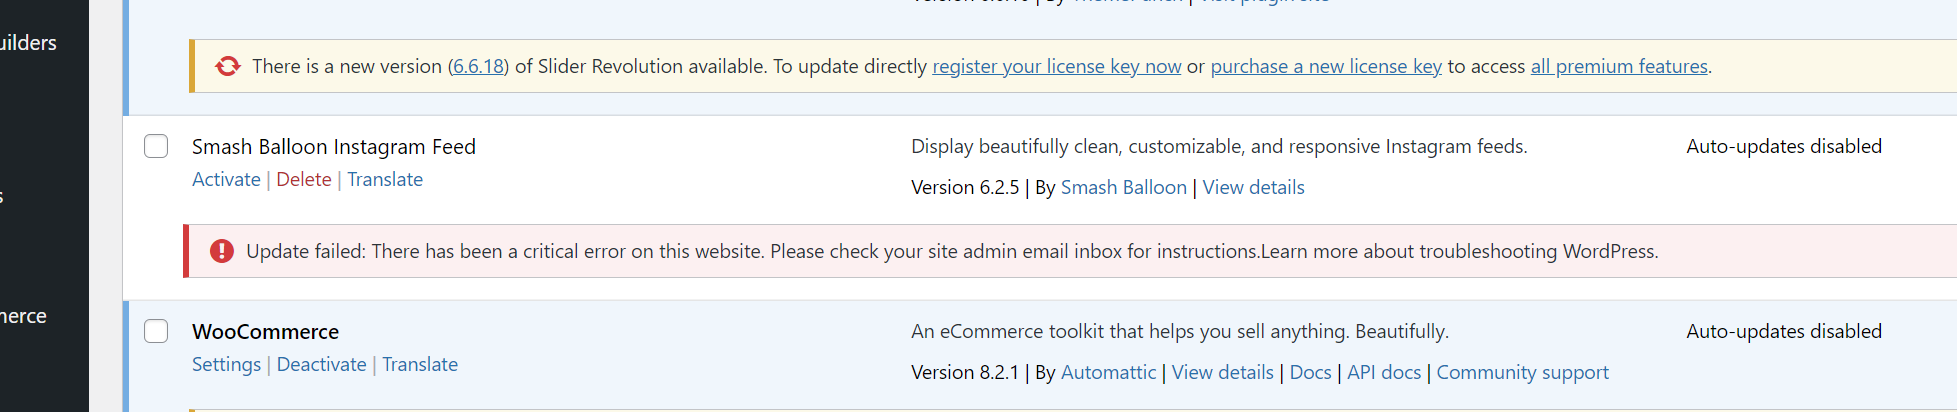Image resolution: width=1957 pixels, height=412 pixels.
Task: Follow the purchase a new license key link
Action: pos(1325,66)
